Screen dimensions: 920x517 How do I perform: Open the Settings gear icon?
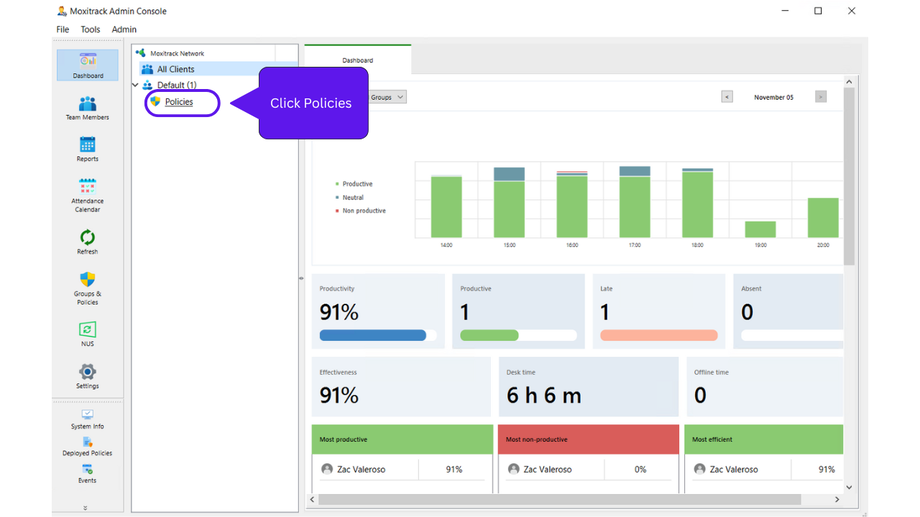point(87,375)
